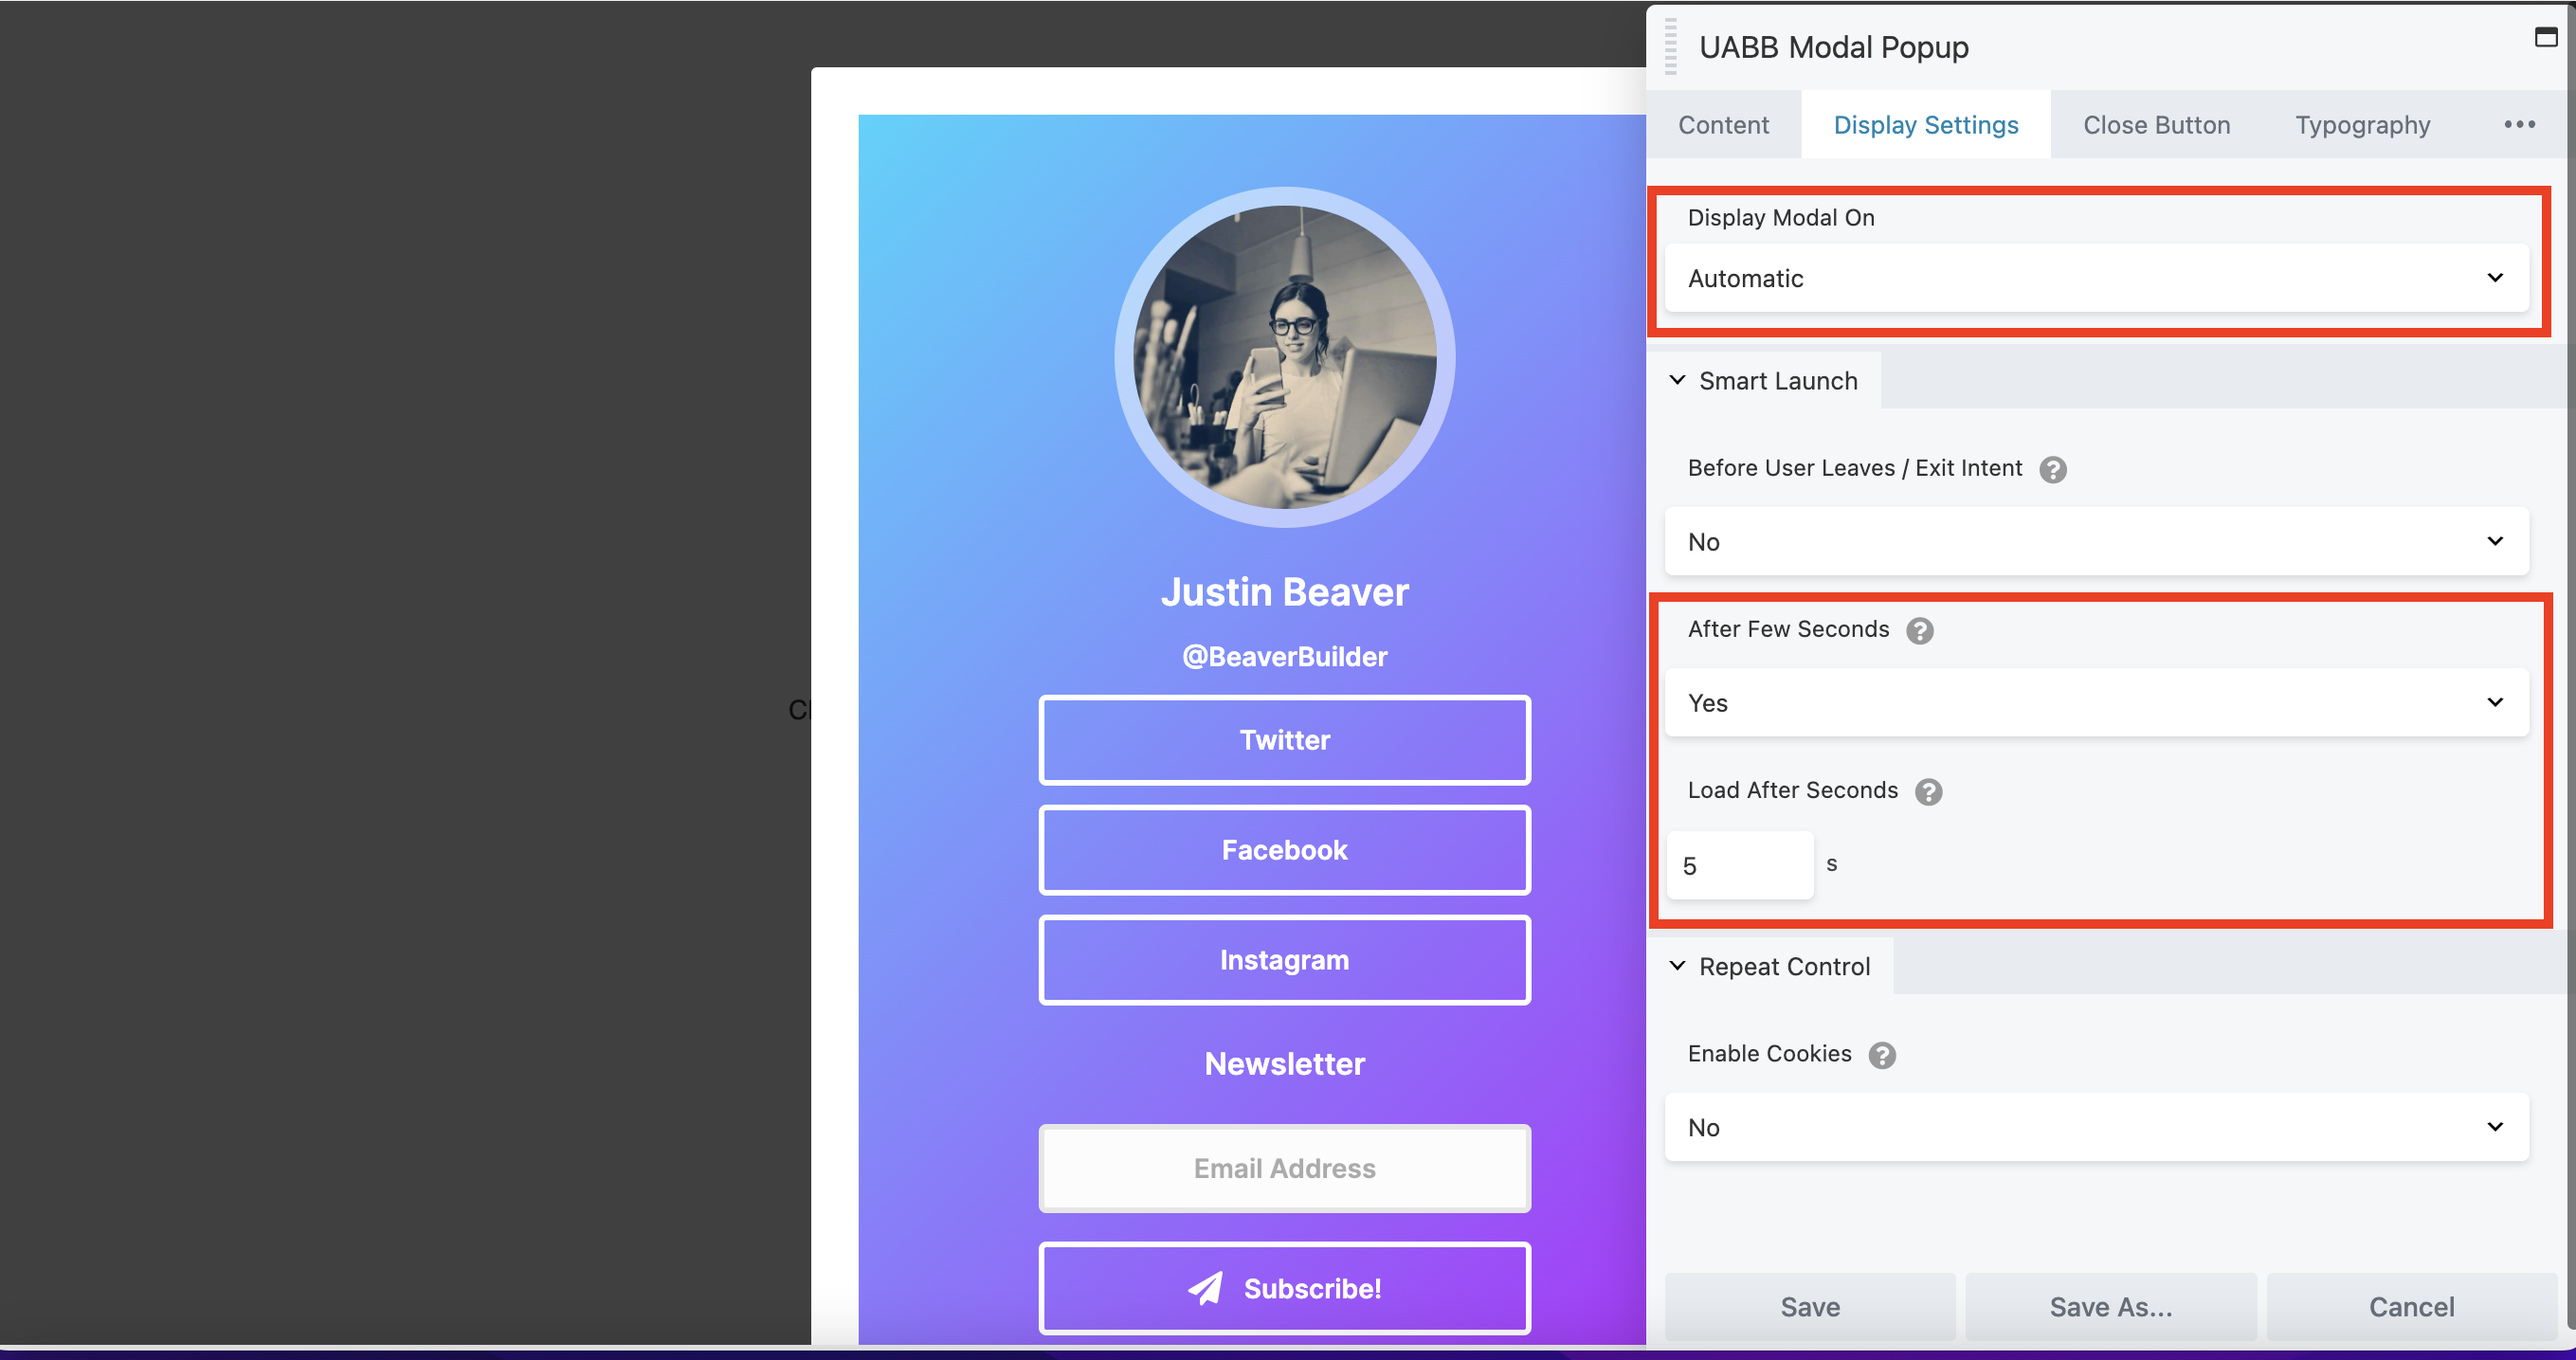Click the help icon next to Enable Cookies
The height and width of the screenshot is (1360, 2576).
pos(1882,1056)
